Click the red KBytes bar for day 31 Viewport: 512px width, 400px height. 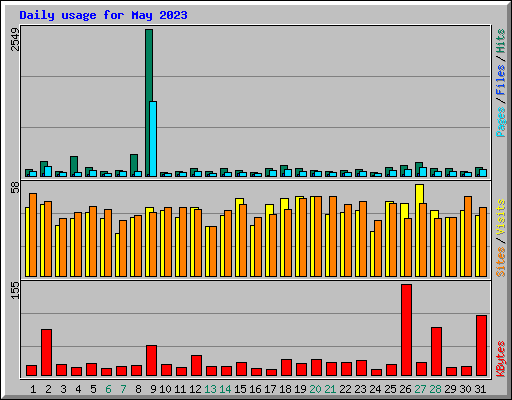[481, 345]
